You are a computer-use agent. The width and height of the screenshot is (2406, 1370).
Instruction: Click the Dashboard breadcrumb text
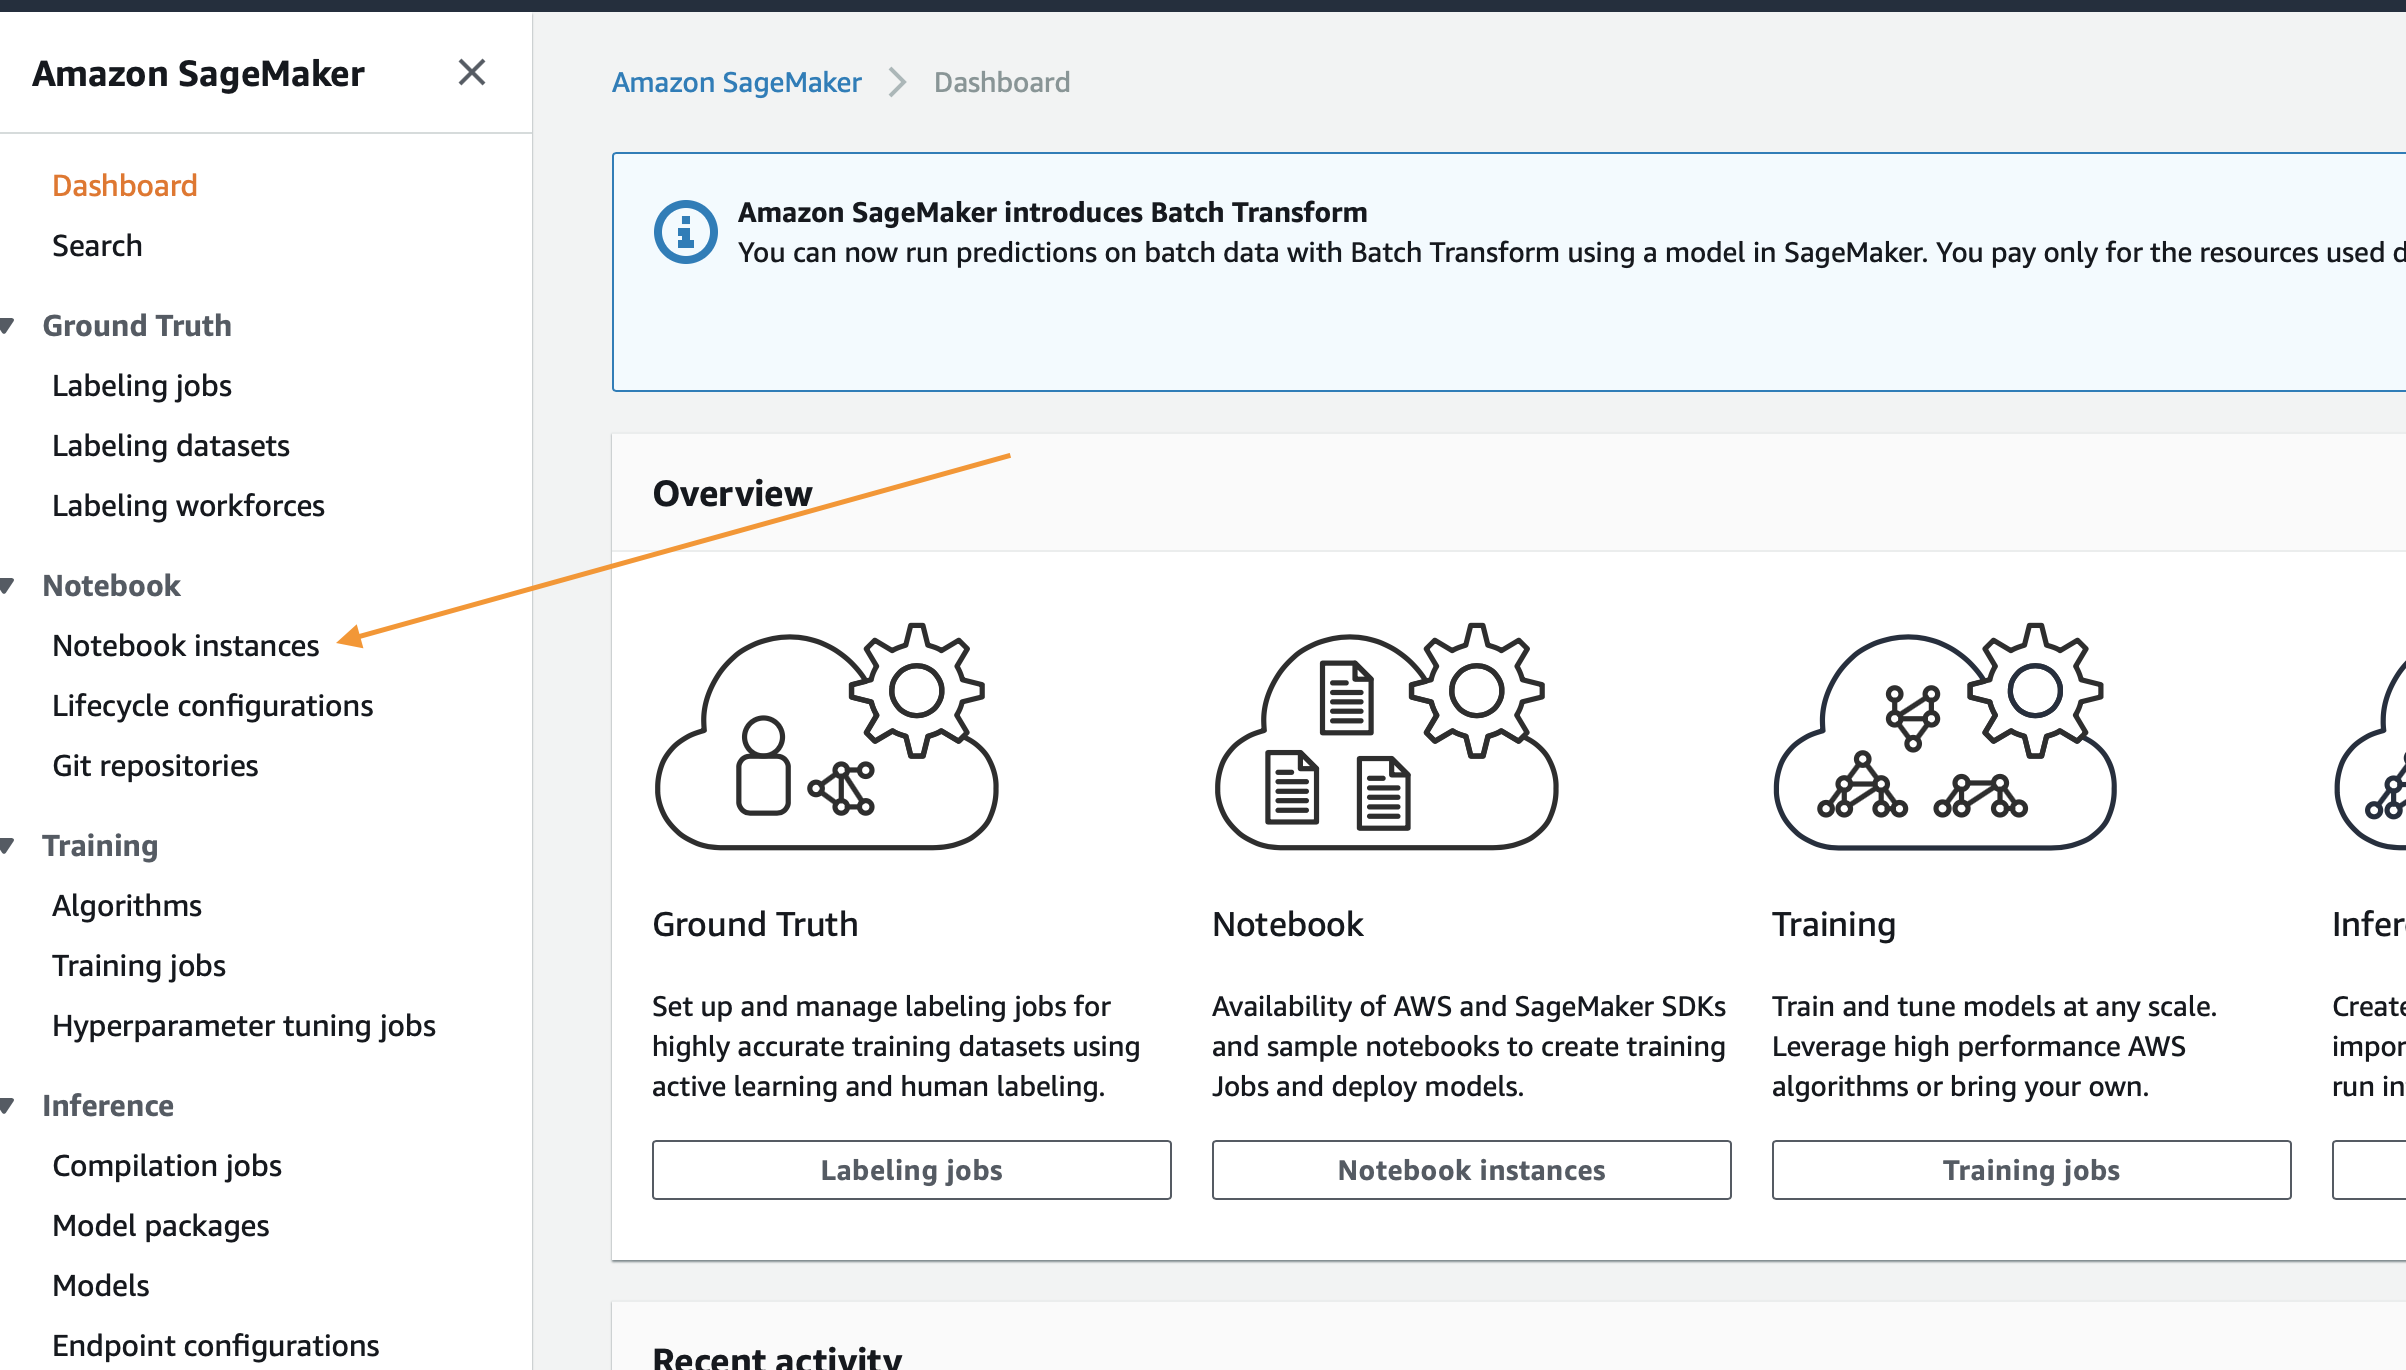click(x=1002, y=82)
